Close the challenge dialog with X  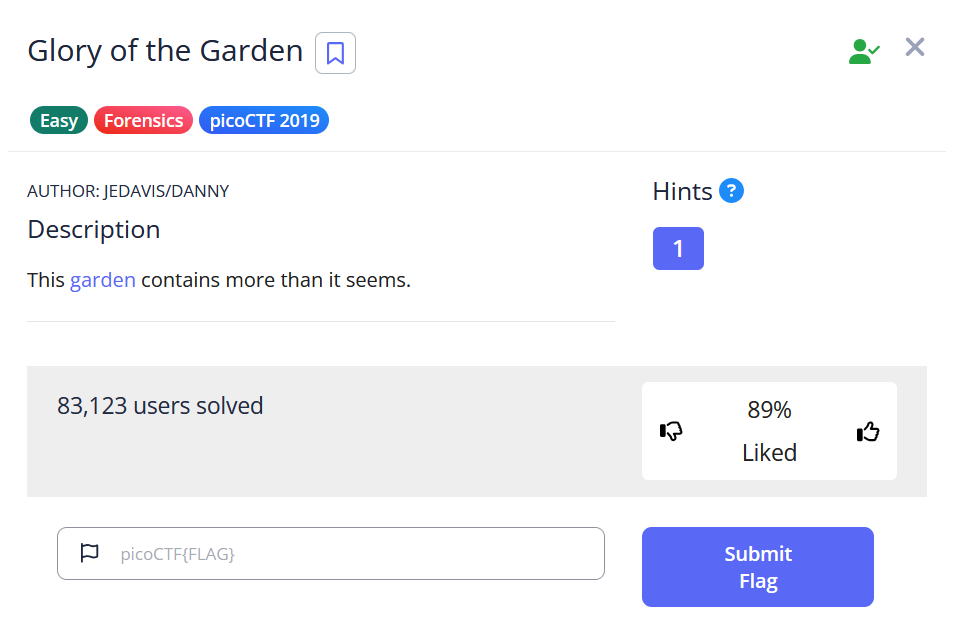tap(914, 47)
